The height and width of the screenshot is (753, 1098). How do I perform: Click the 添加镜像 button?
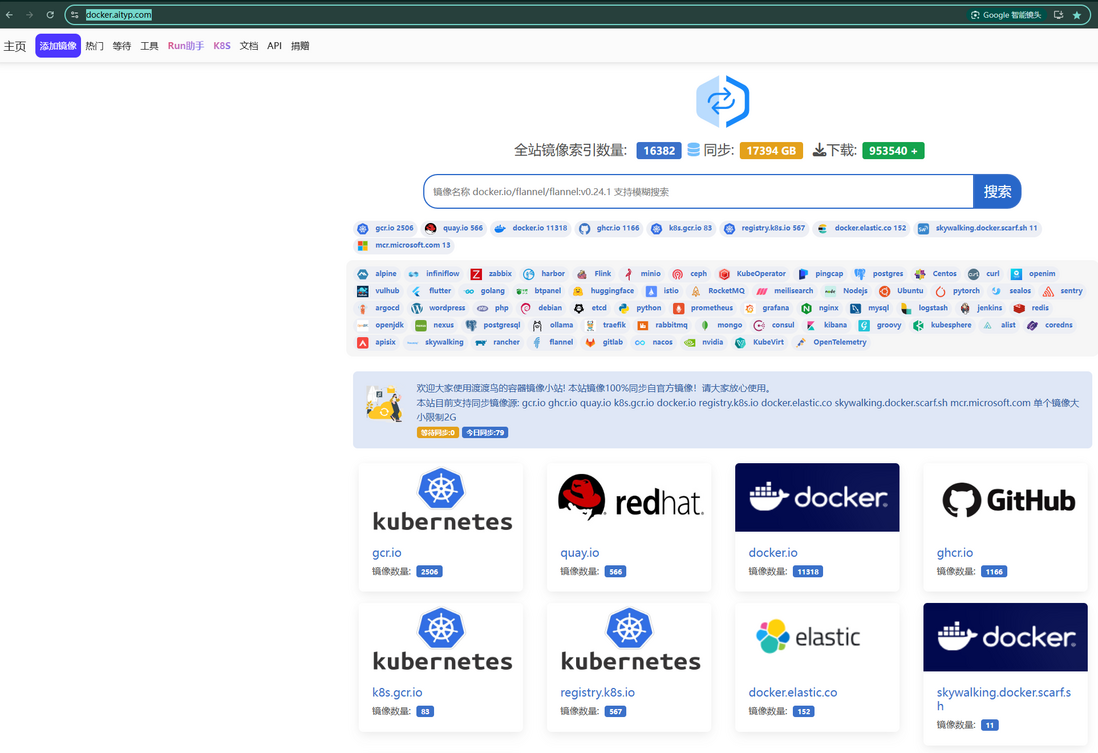57,45
